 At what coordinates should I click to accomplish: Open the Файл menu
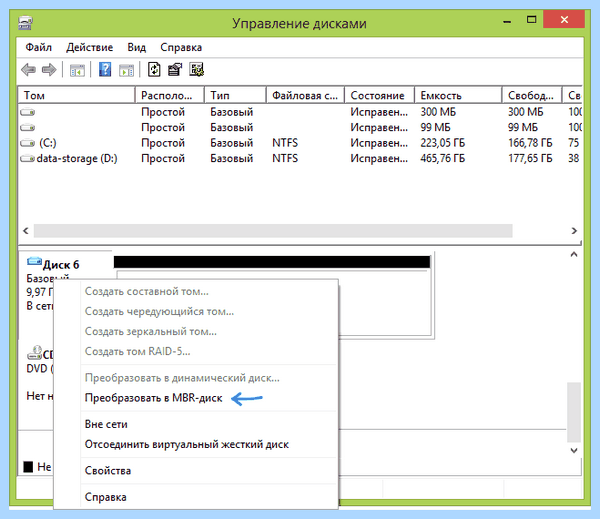(x=38, y=47)
